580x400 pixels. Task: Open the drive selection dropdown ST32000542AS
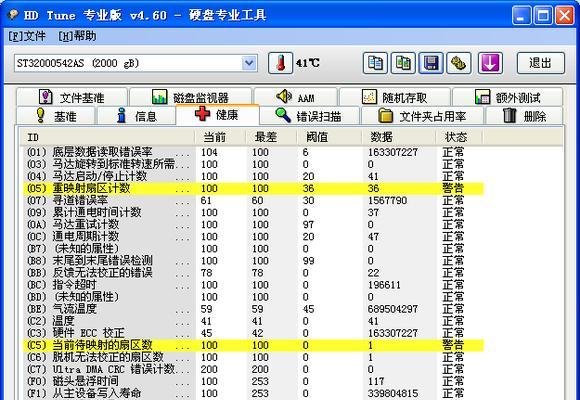click(136, 63)
